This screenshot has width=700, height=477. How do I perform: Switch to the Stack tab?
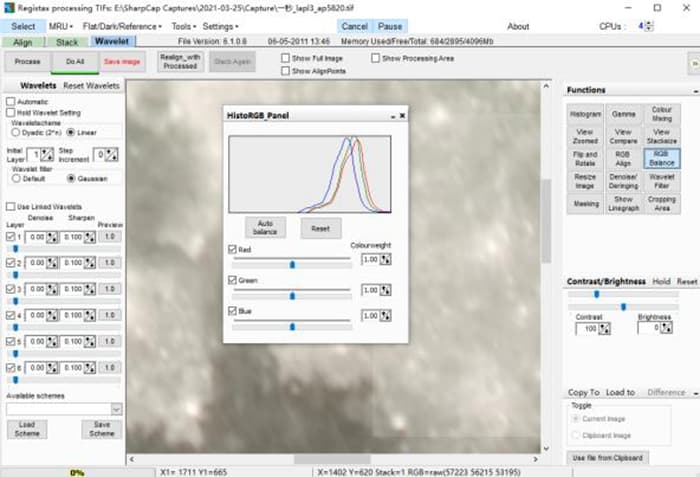tap(68, 42)
